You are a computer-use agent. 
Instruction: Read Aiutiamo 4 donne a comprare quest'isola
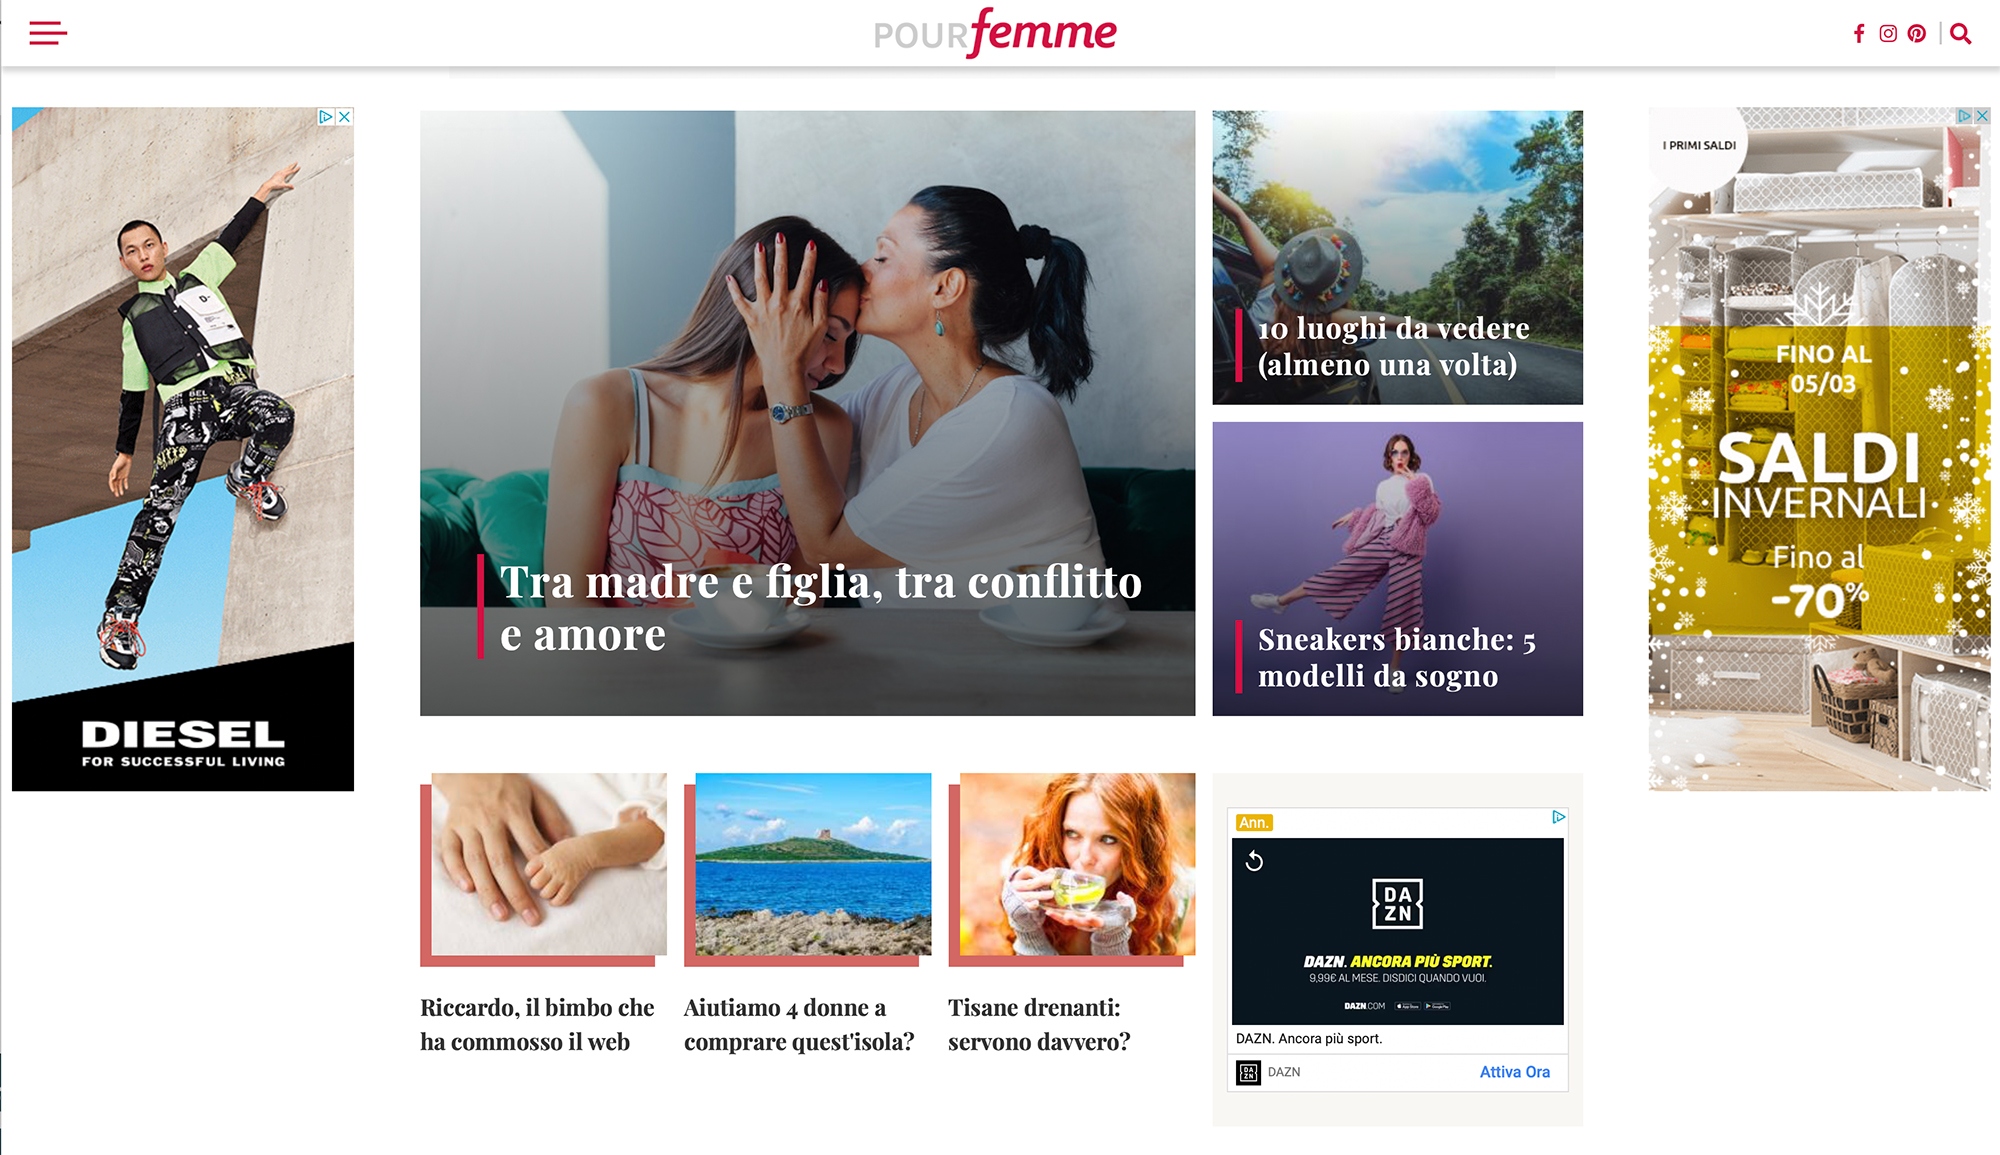pyautogui.click(x=799, y=1025)
